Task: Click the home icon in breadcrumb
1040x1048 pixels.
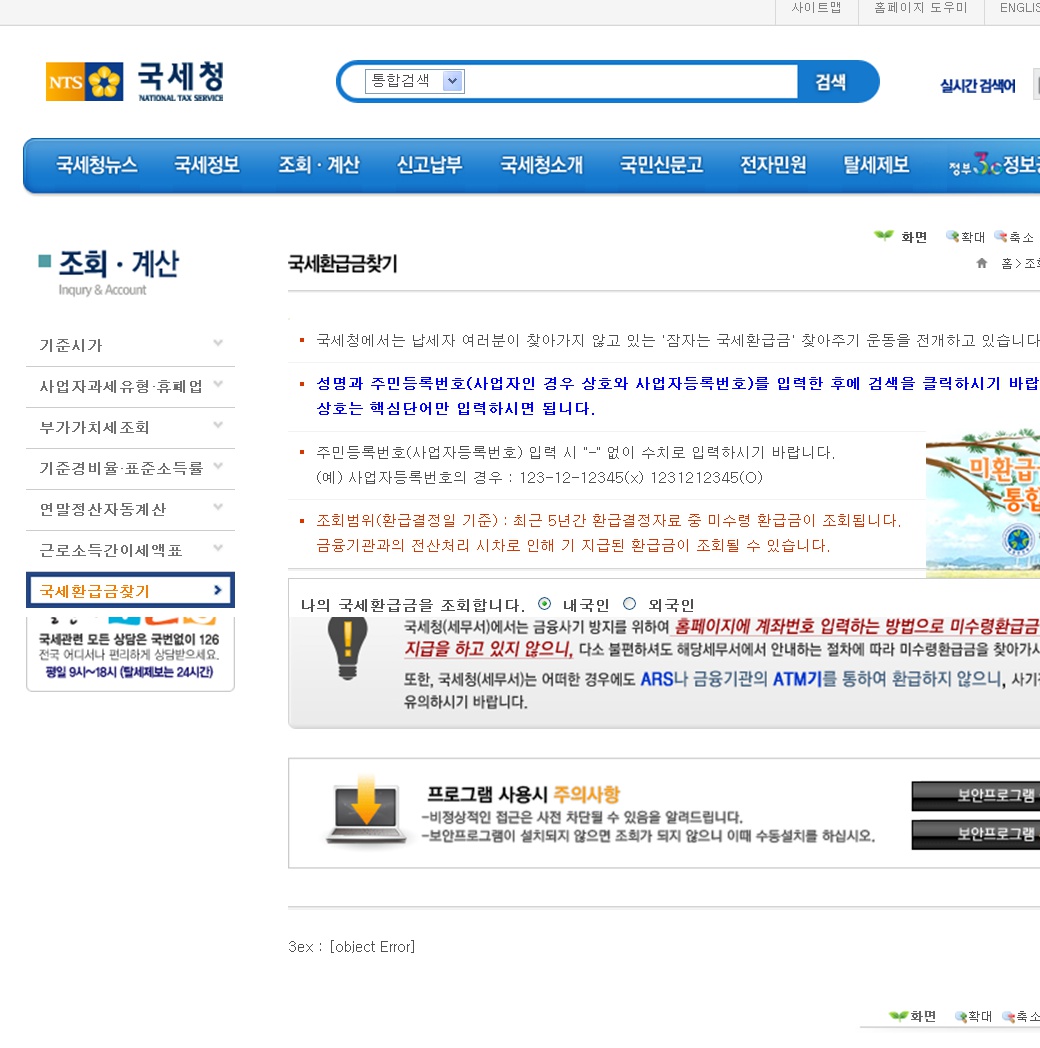Action: [x=982, y=263]
